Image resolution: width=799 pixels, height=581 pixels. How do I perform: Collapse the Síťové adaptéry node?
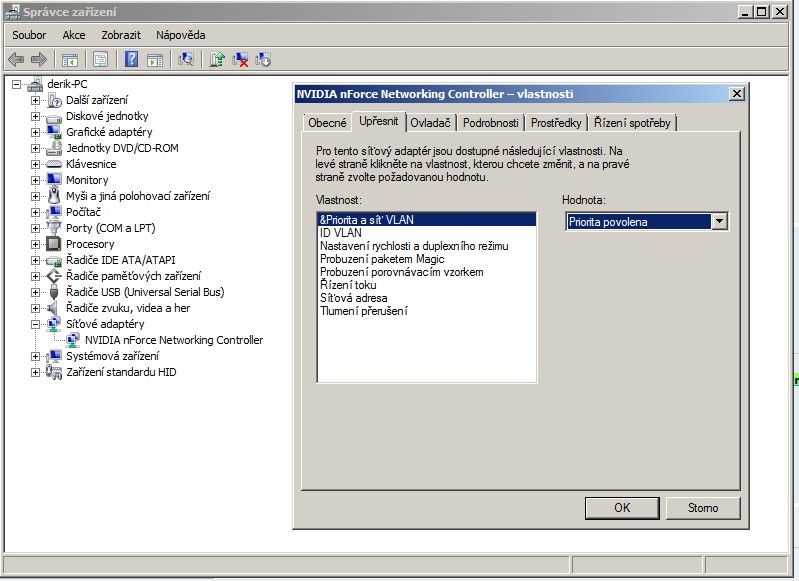pos(35,324)
